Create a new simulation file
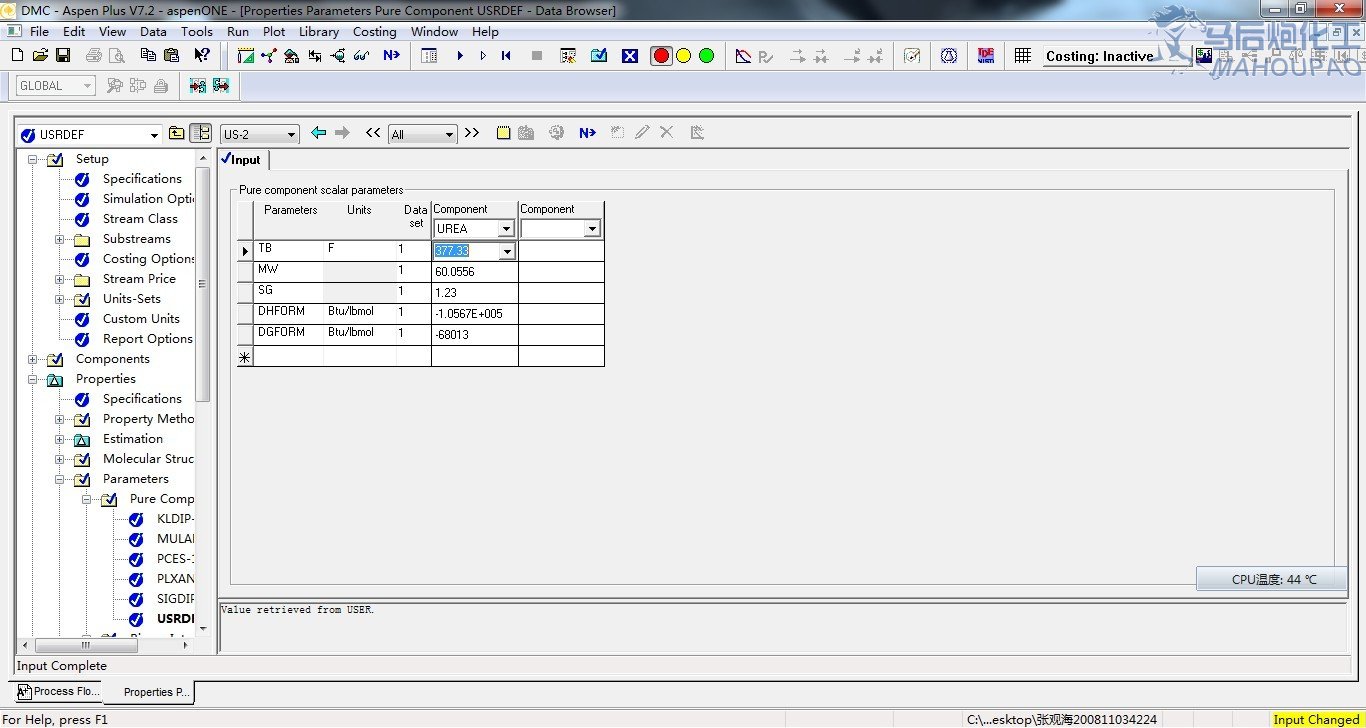Screen dimensions: 1366x728 [18, 56]
